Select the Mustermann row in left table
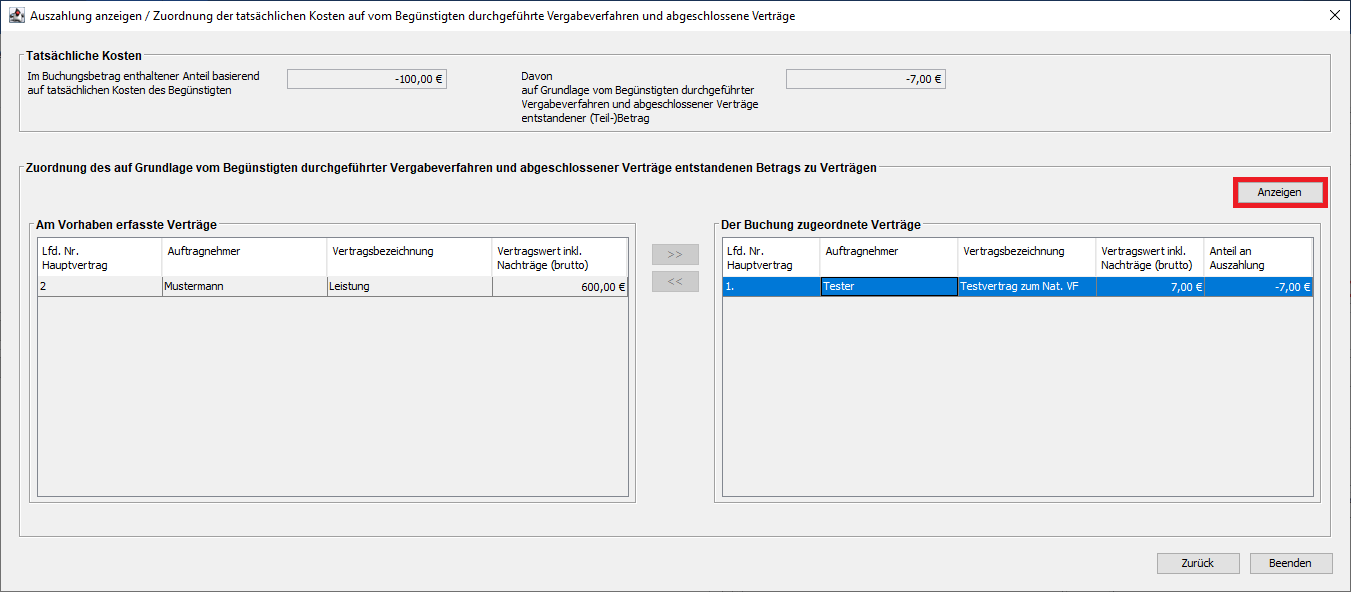 [x=244, y=287]
